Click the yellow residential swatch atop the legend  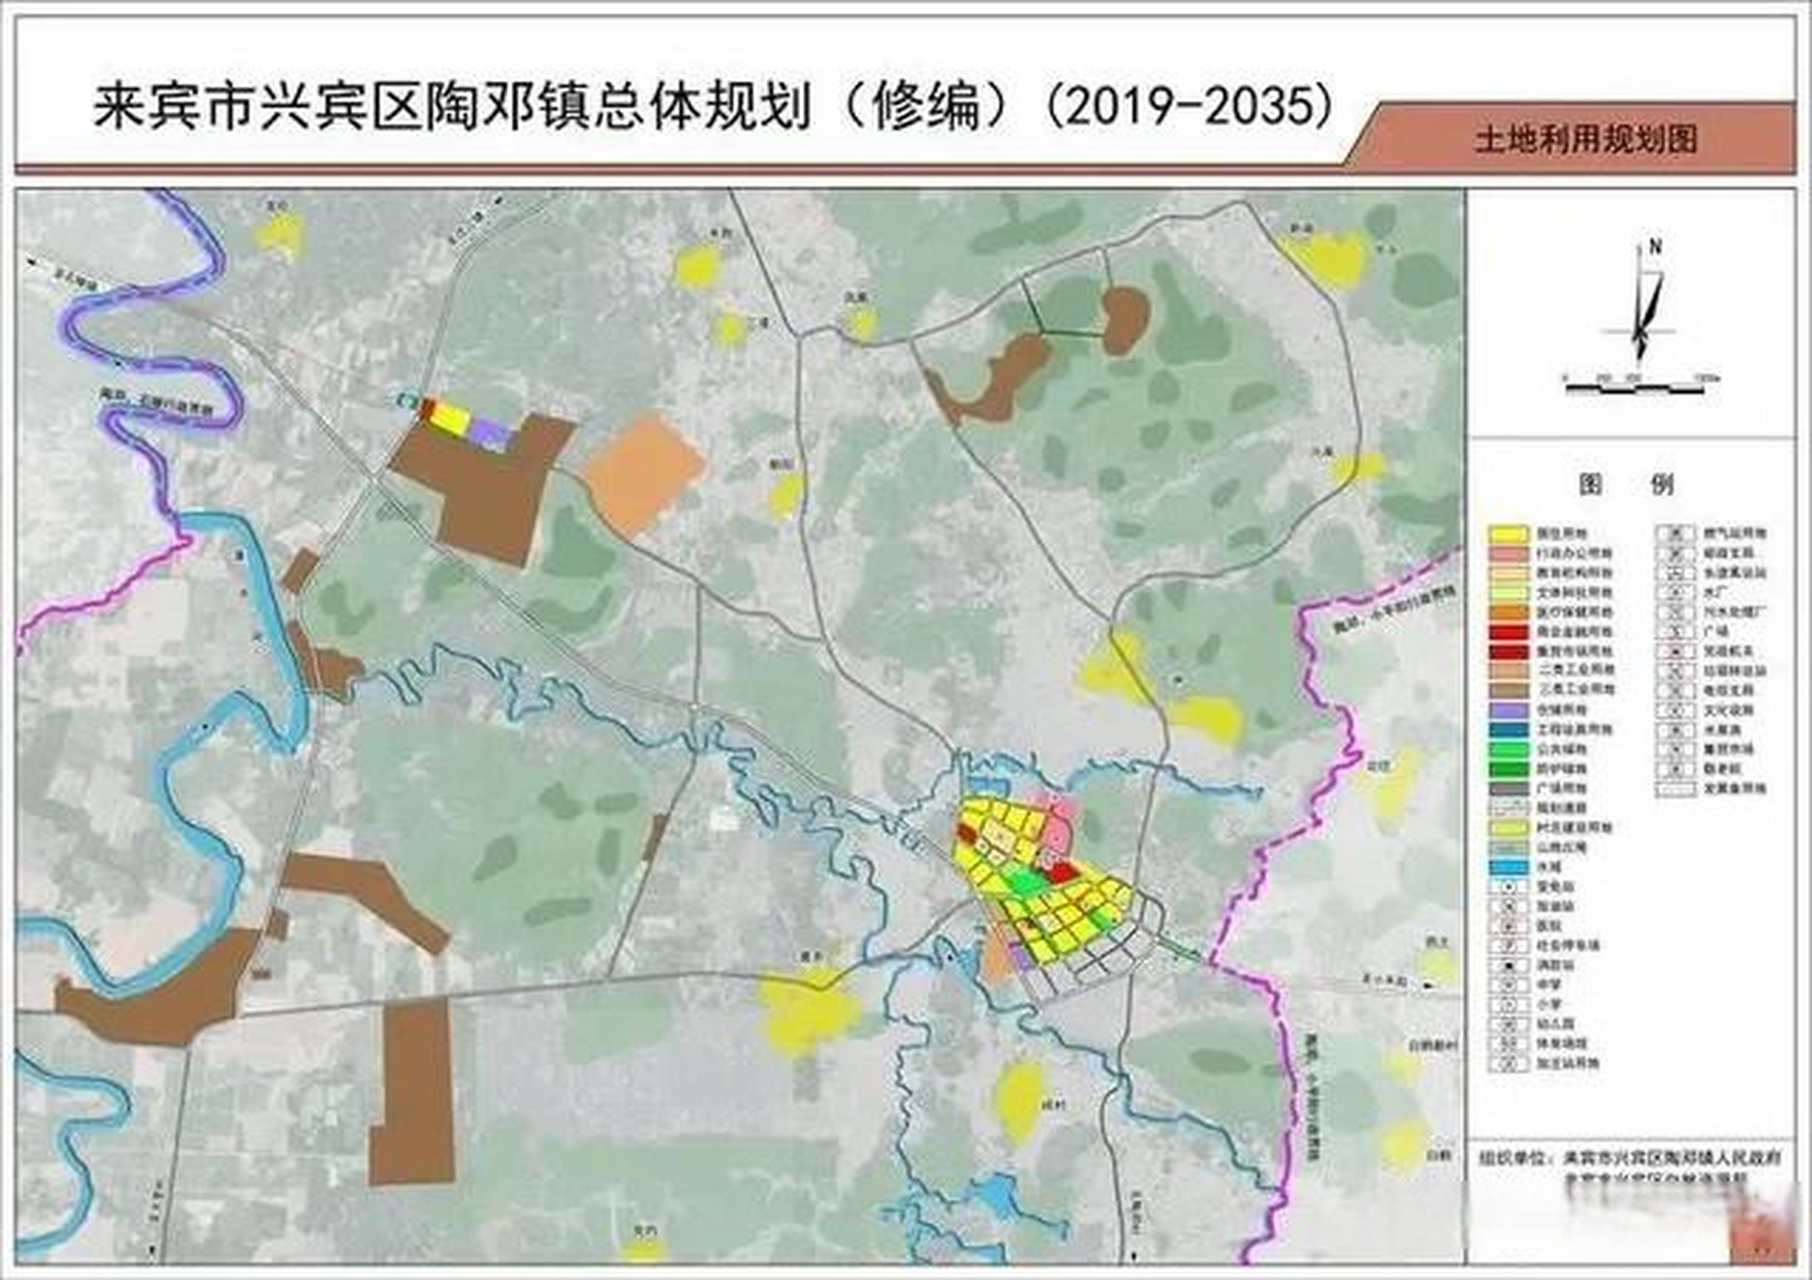[x=1508, y=534]
